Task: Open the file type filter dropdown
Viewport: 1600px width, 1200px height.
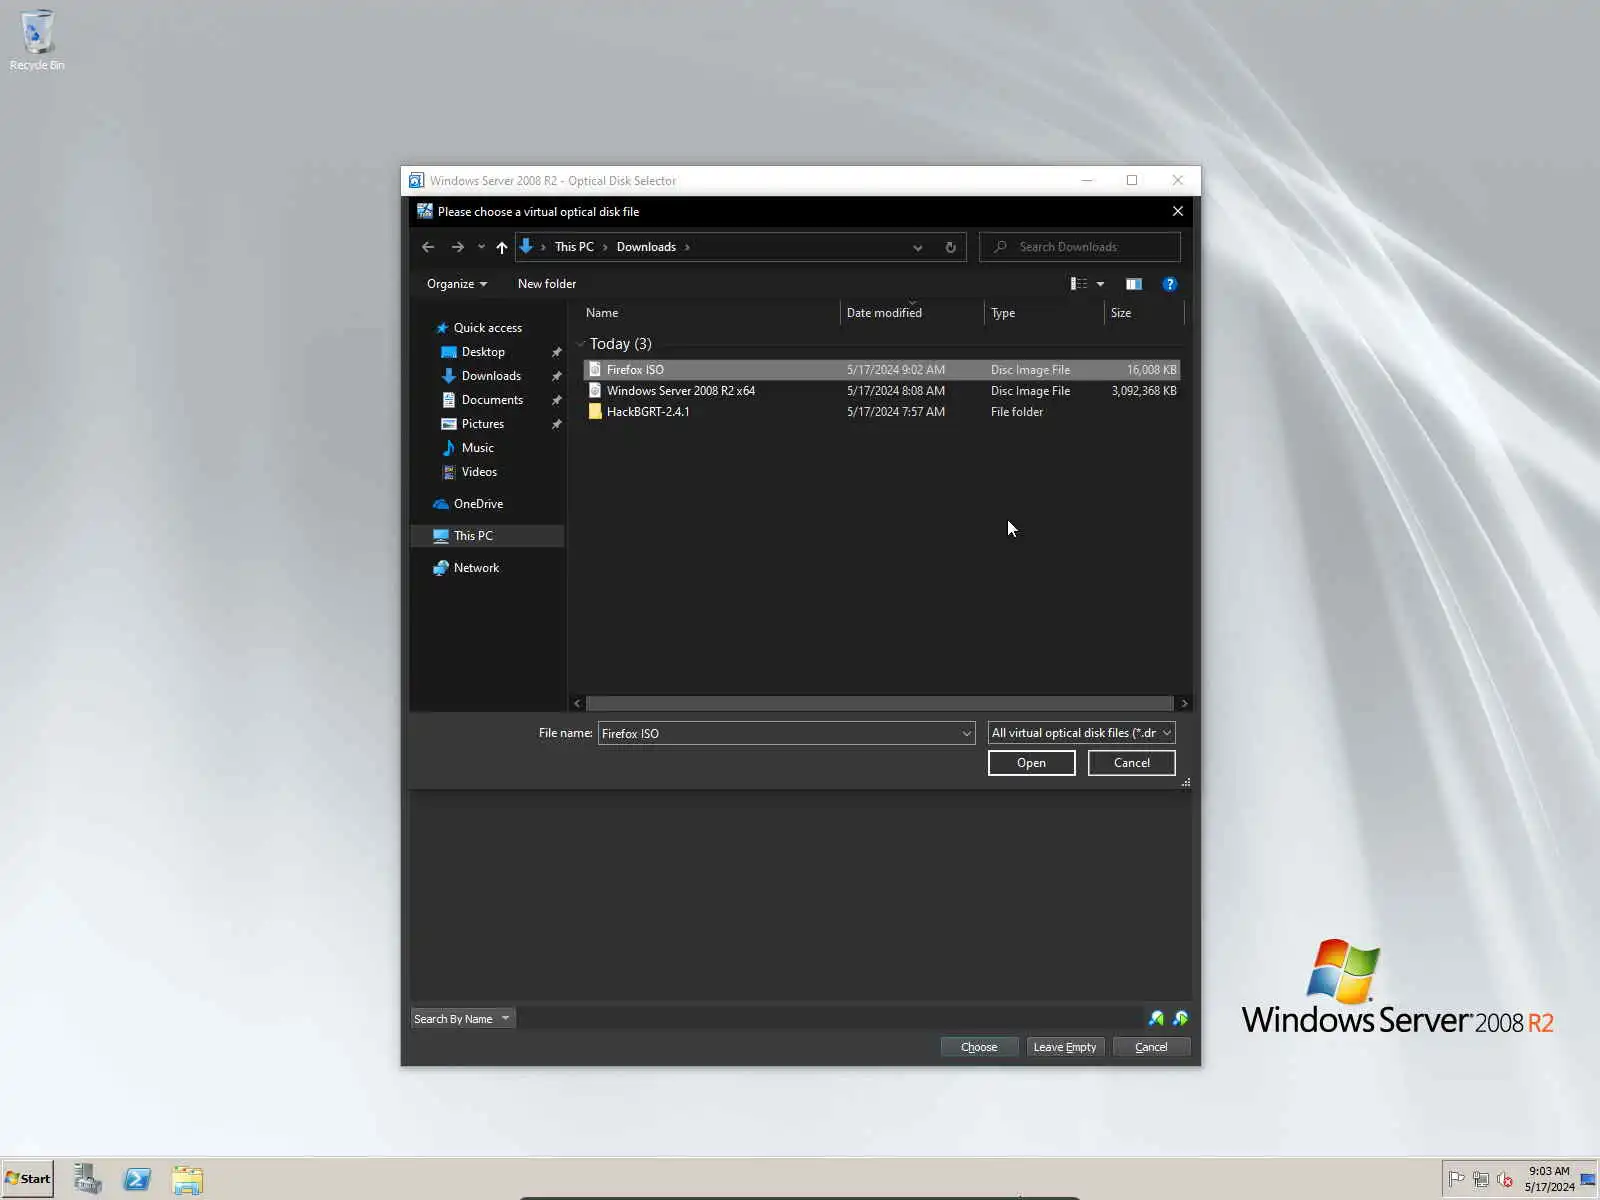Action: (x=1081, y=733)
